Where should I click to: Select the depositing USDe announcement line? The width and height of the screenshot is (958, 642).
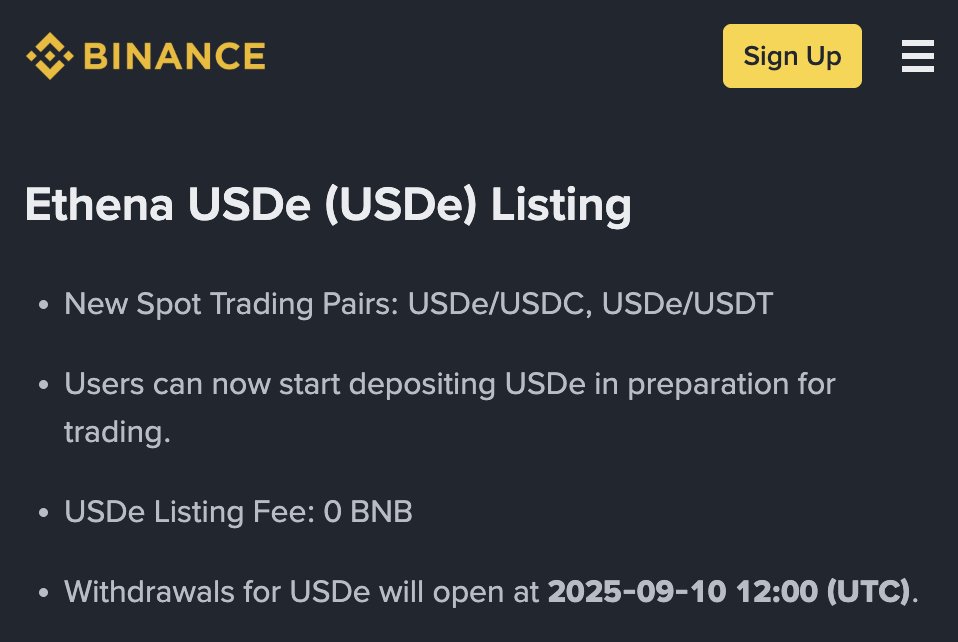(x=449, y=384)
